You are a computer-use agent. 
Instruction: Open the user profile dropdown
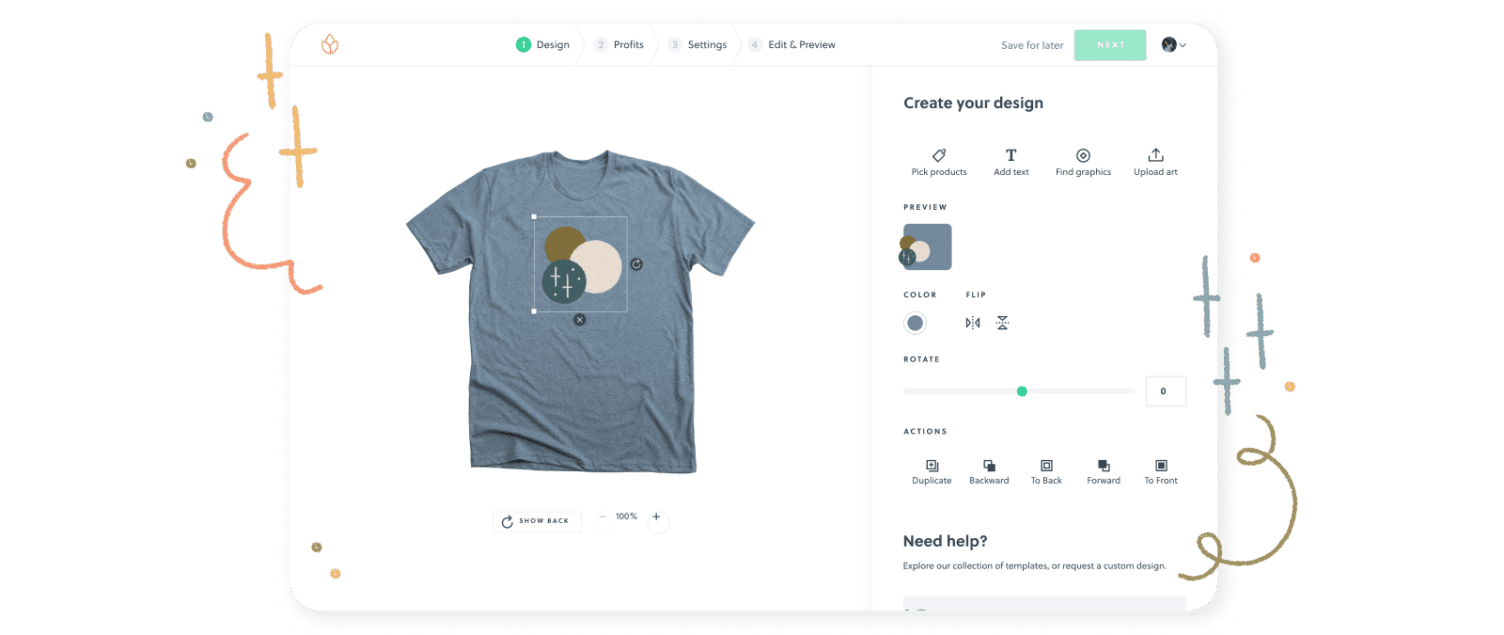(1173, 45)
